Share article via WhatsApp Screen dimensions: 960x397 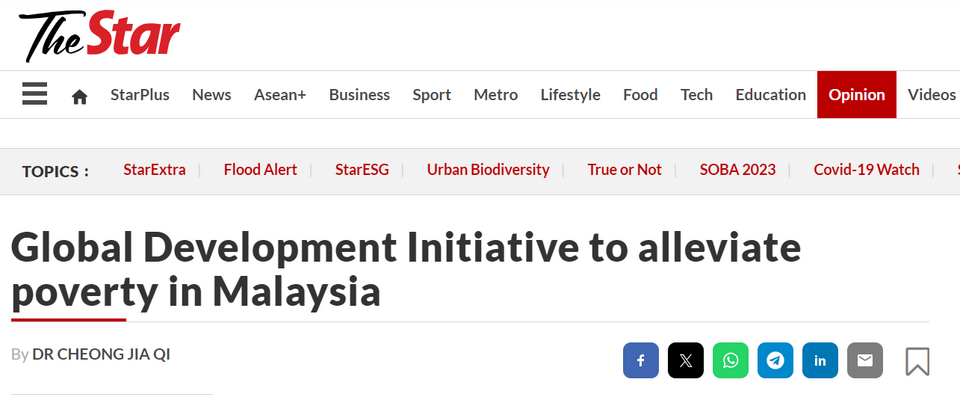coord(730,360)
